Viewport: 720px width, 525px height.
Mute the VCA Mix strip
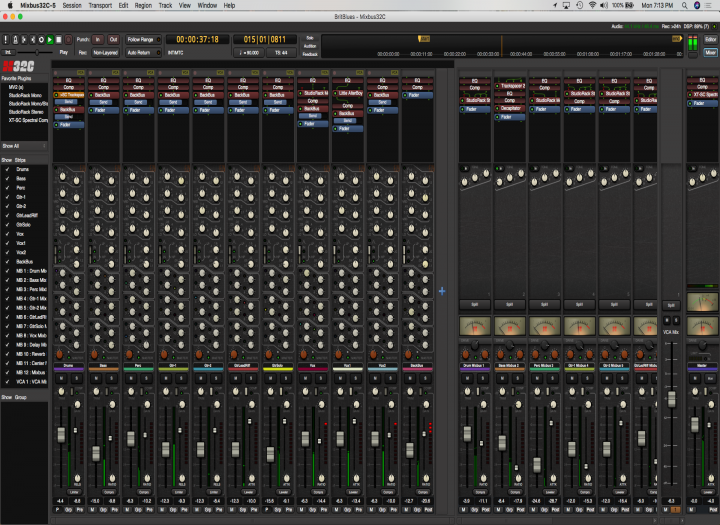[x=667, y=320]
